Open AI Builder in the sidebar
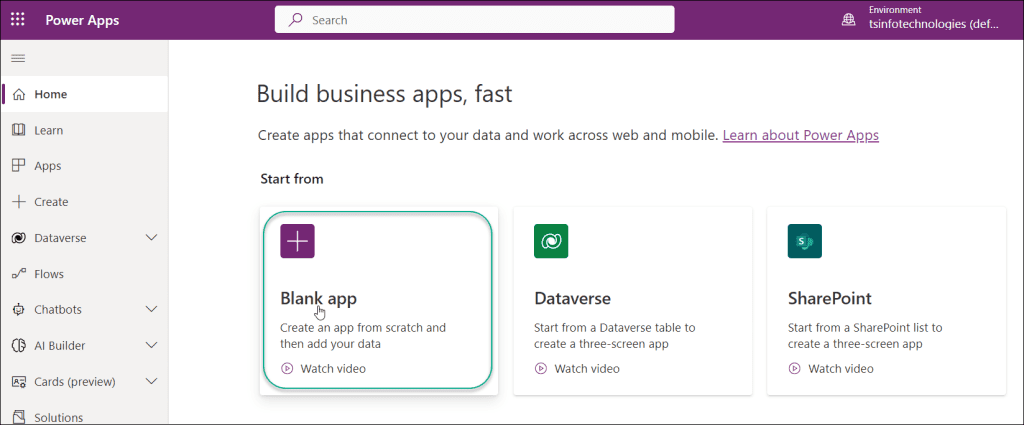Image resolution: width=1024 pixels, height=425 pixels. point(84,345)
